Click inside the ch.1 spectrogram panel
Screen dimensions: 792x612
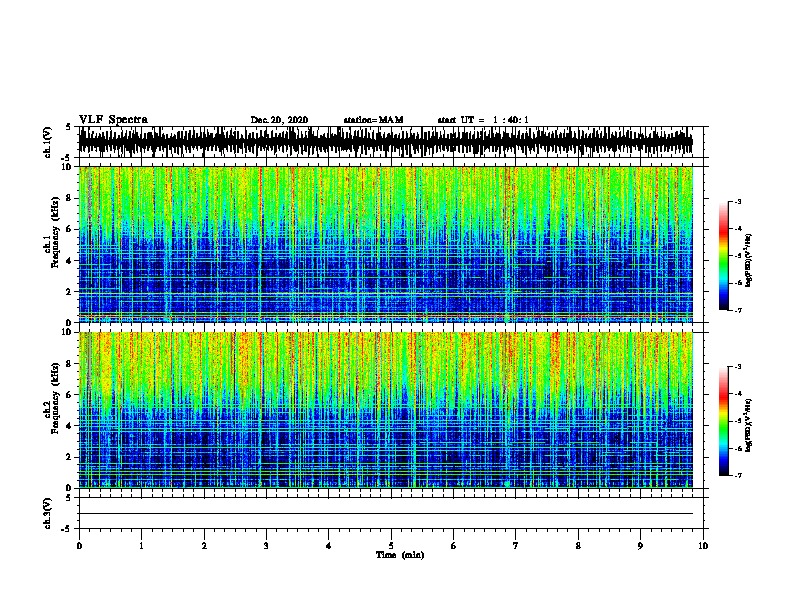(x=385, y=244)
